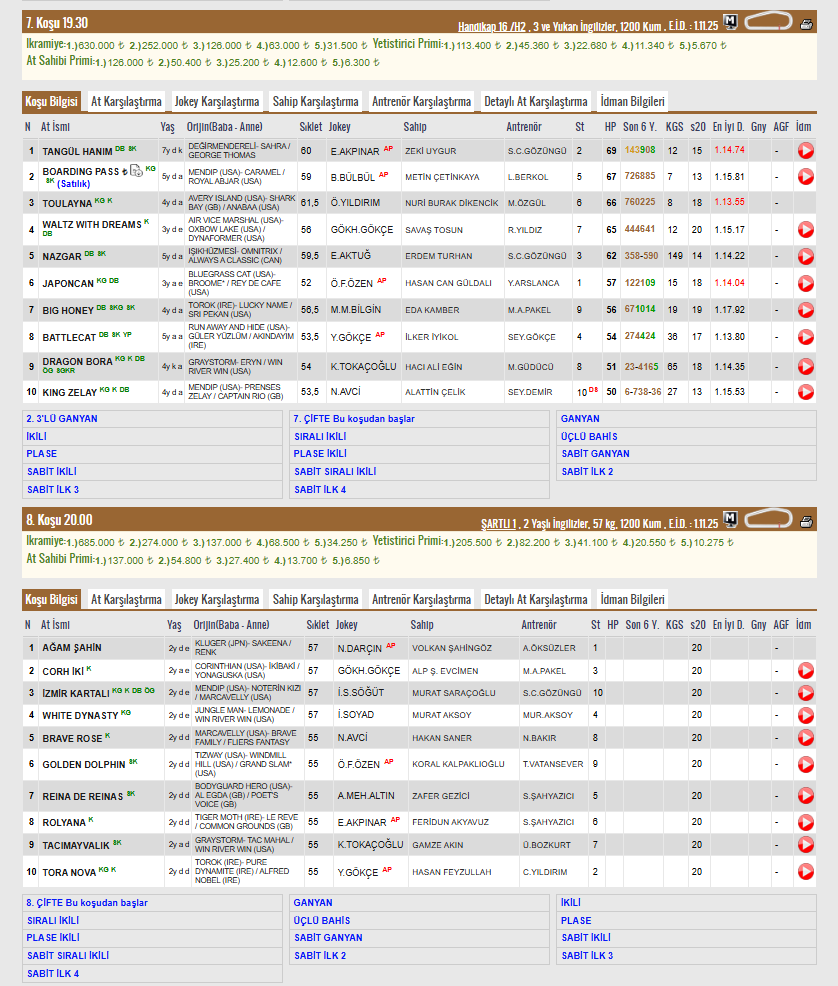
Task: Play training video for NAZGAR
Action: (805, 257)
